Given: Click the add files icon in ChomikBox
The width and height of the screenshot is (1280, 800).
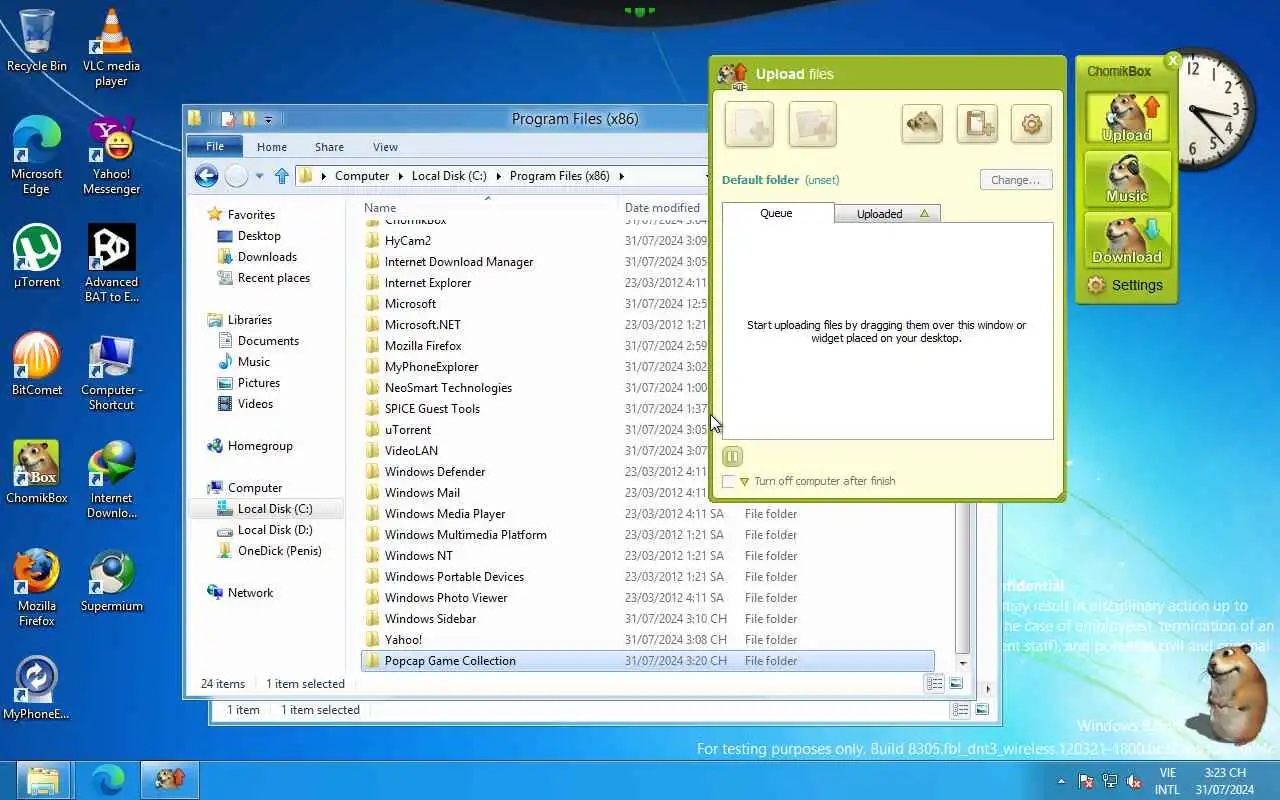Looking at the screenshot, I should coord(748,125).
